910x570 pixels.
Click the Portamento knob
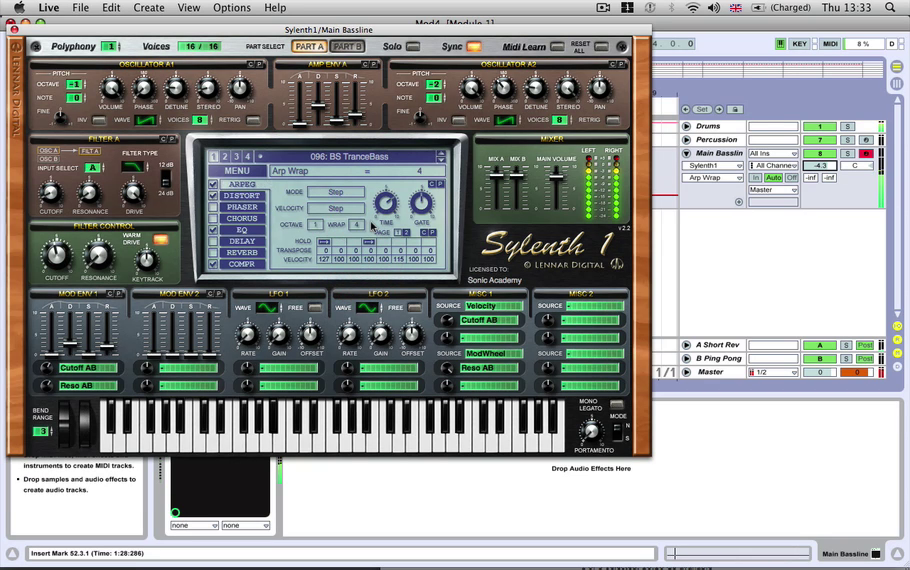click(x=591, y=431)
